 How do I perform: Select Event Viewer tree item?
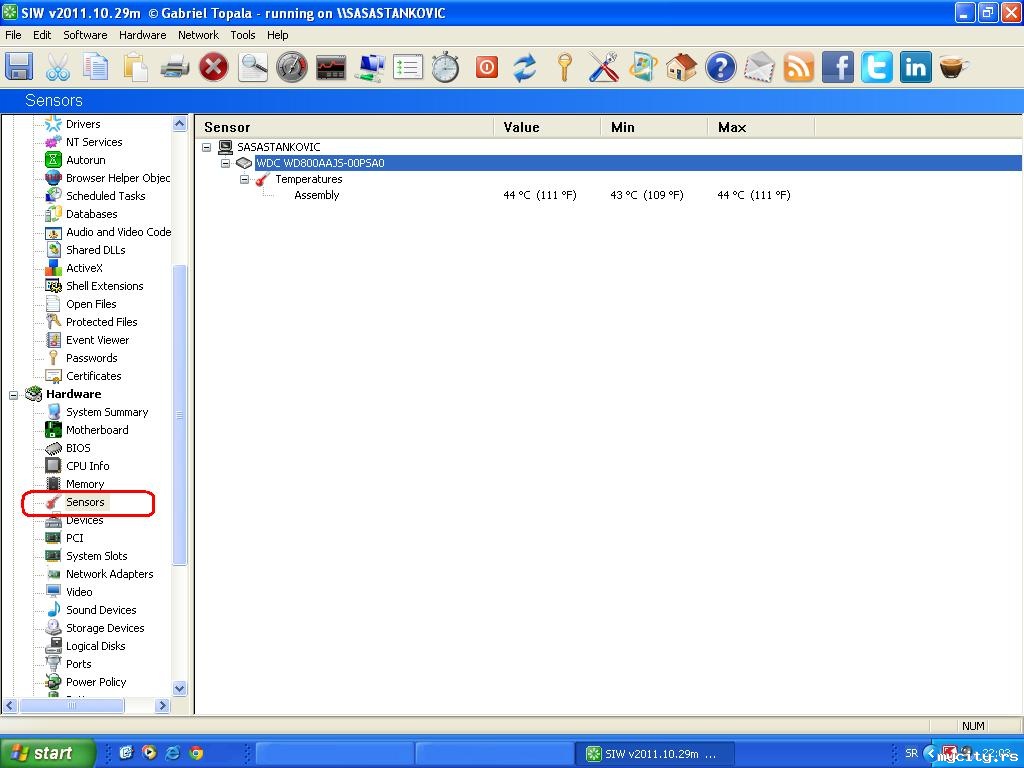[97, 340]
